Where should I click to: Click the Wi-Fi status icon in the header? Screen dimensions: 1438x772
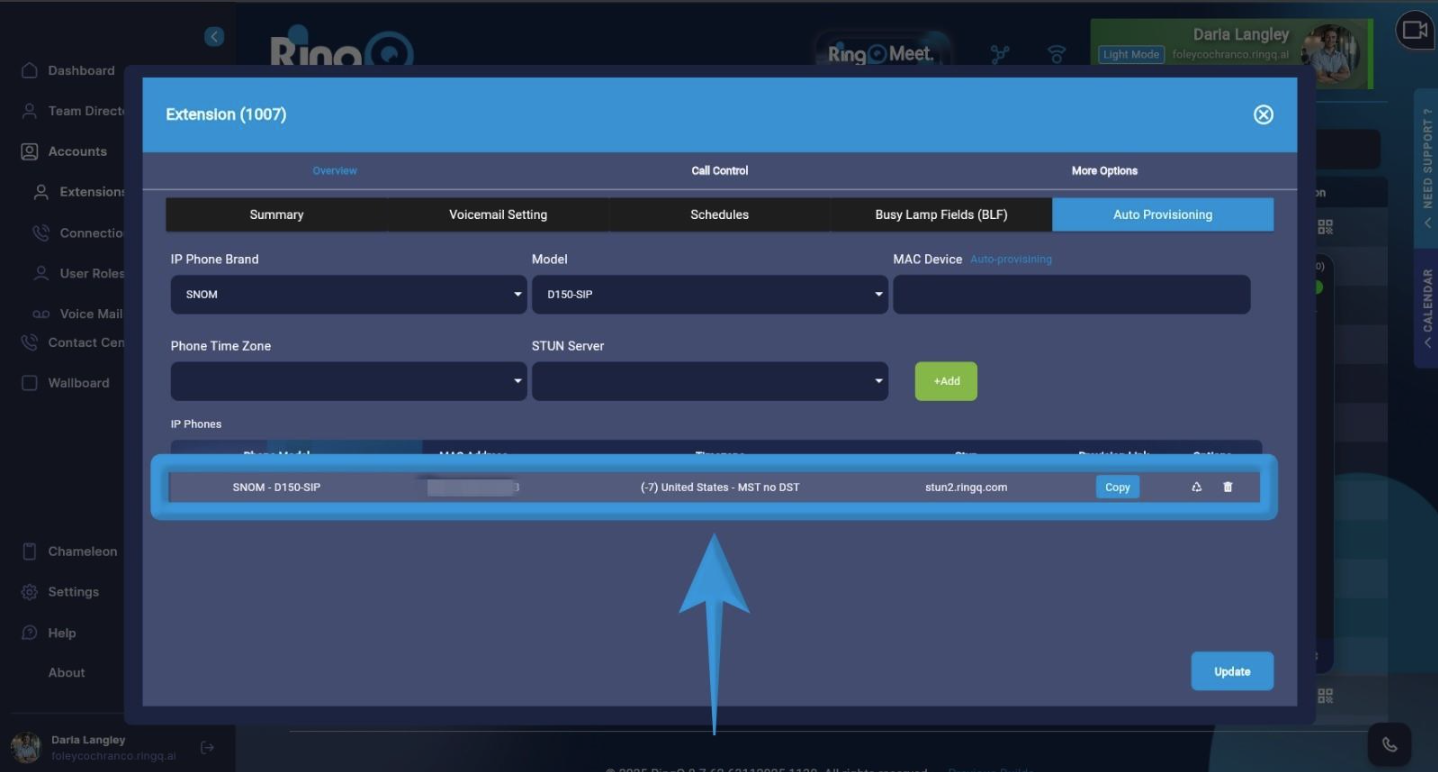[x=1056, y=55]
